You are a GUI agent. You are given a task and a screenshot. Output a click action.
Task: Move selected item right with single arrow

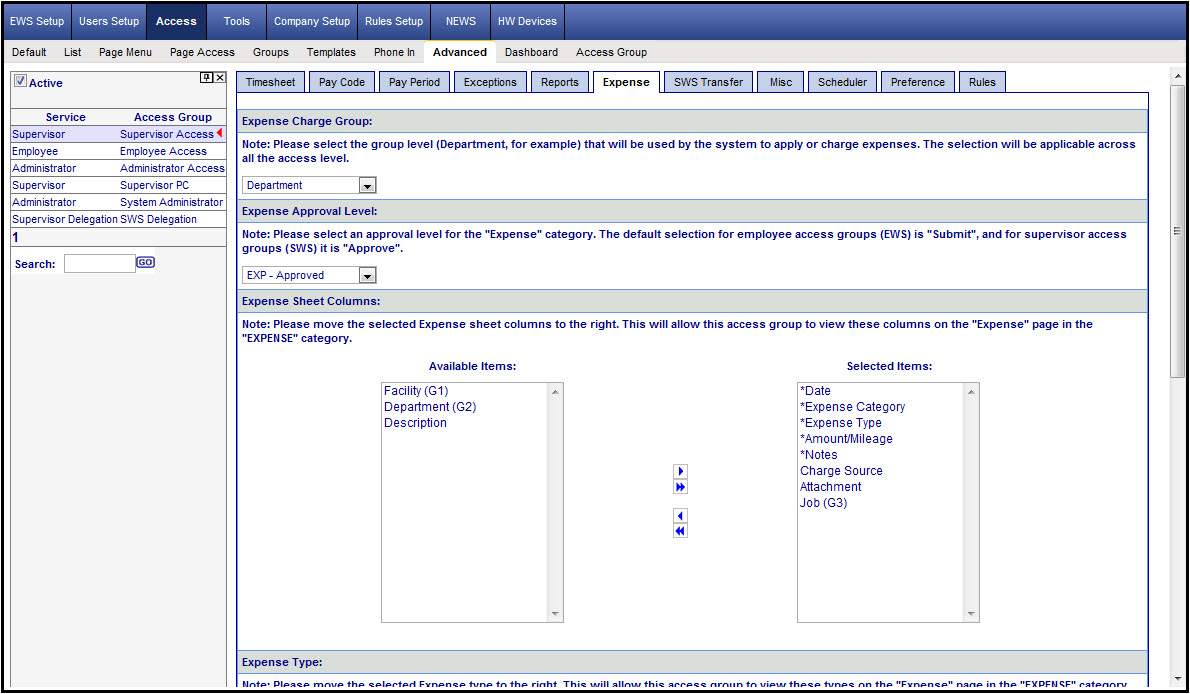(x=681, y=472)
